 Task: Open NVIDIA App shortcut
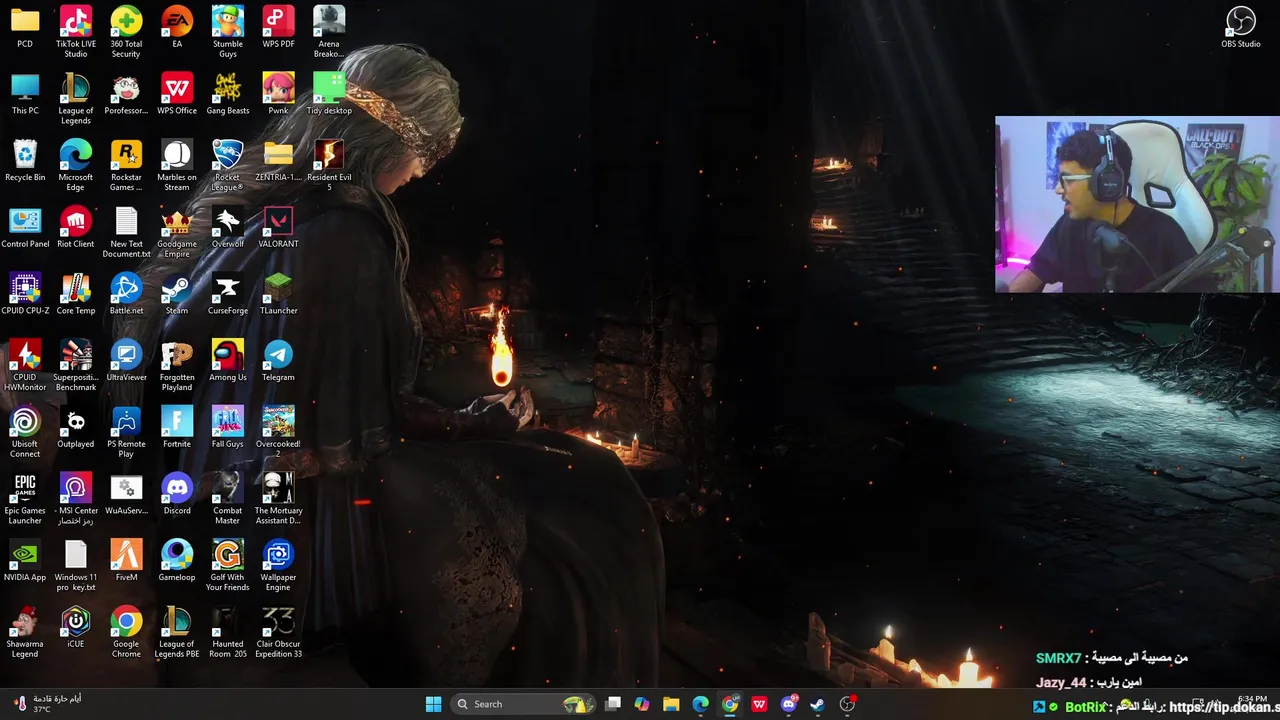[x=25, y=561]
